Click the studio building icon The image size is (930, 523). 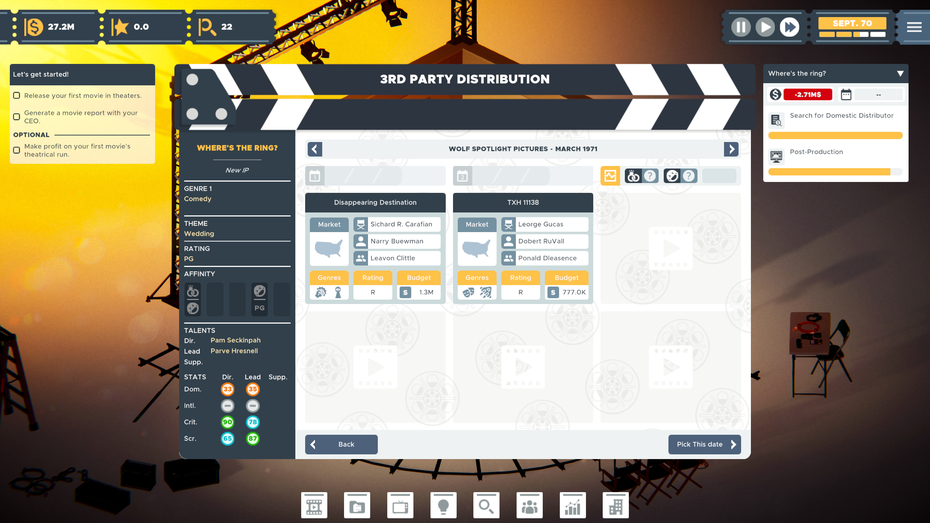615,506
